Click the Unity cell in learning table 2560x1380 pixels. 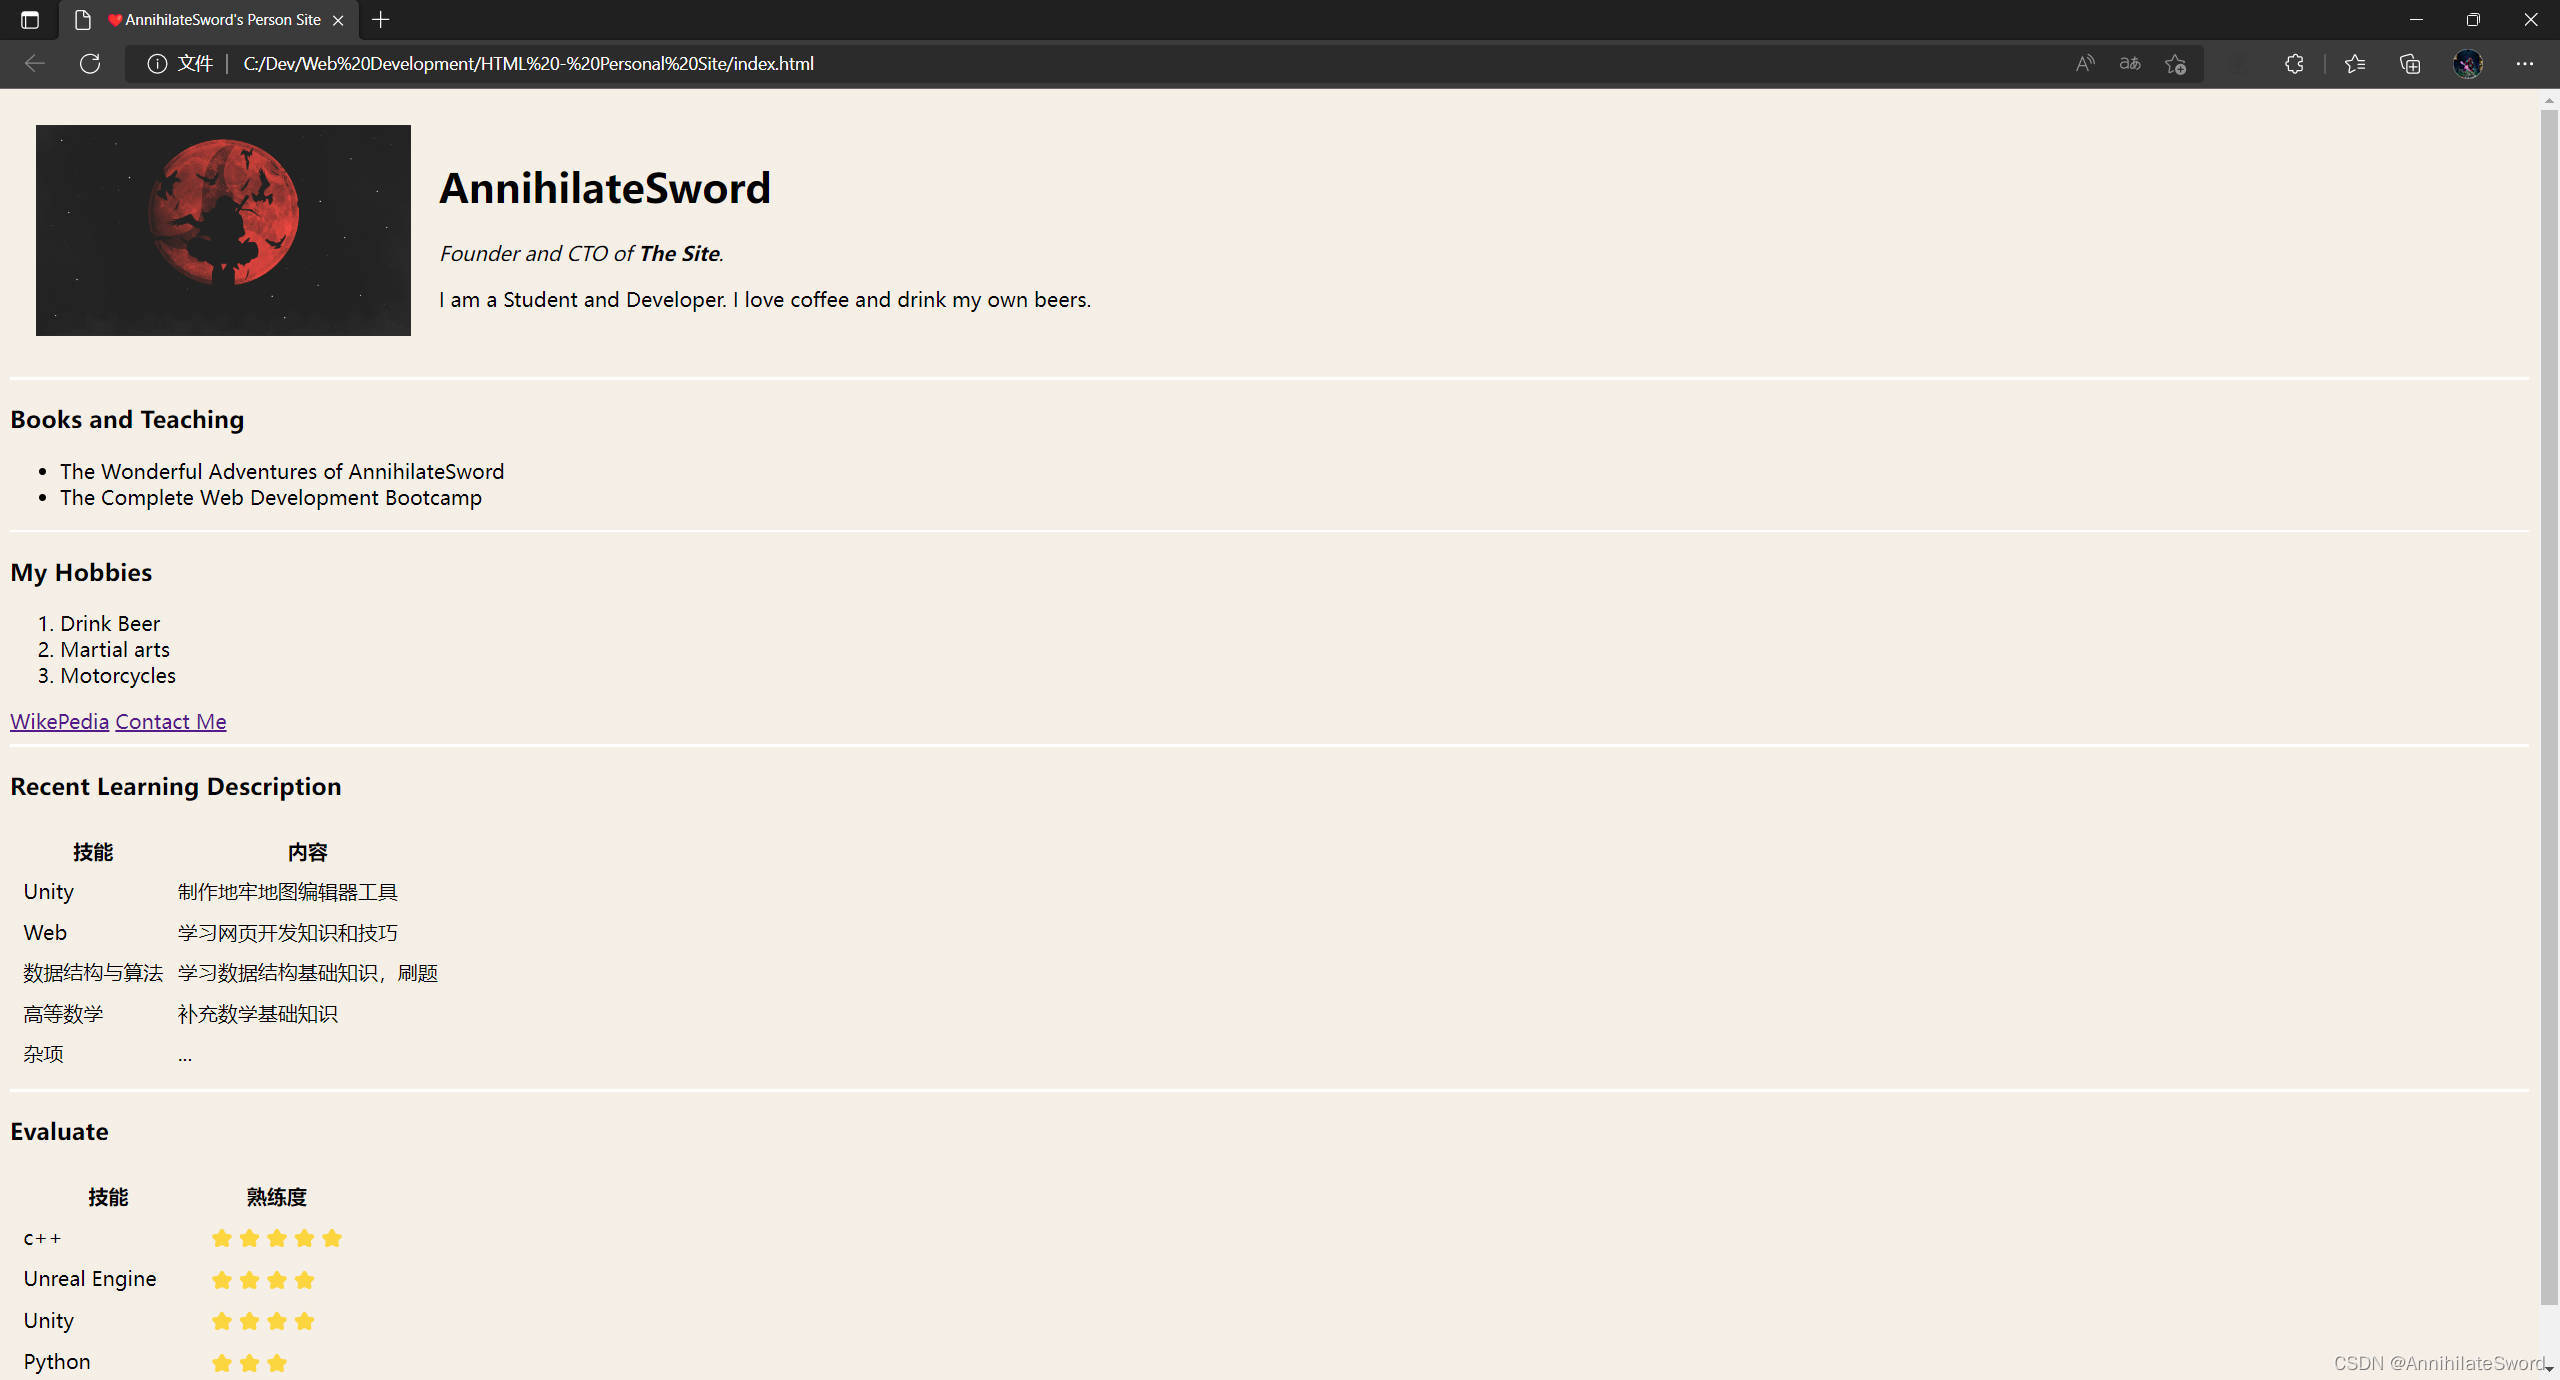[x=49, y=891]
